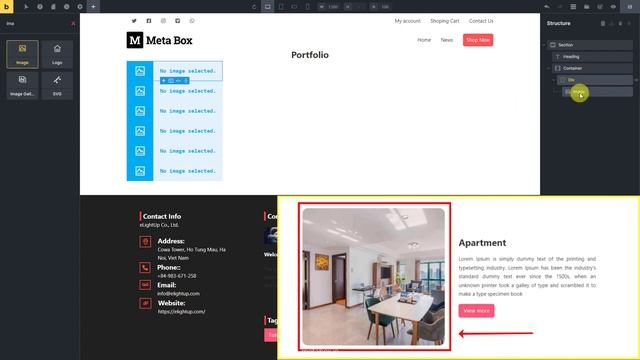Click the Contact Info footer heading

[x=162, y=216]
